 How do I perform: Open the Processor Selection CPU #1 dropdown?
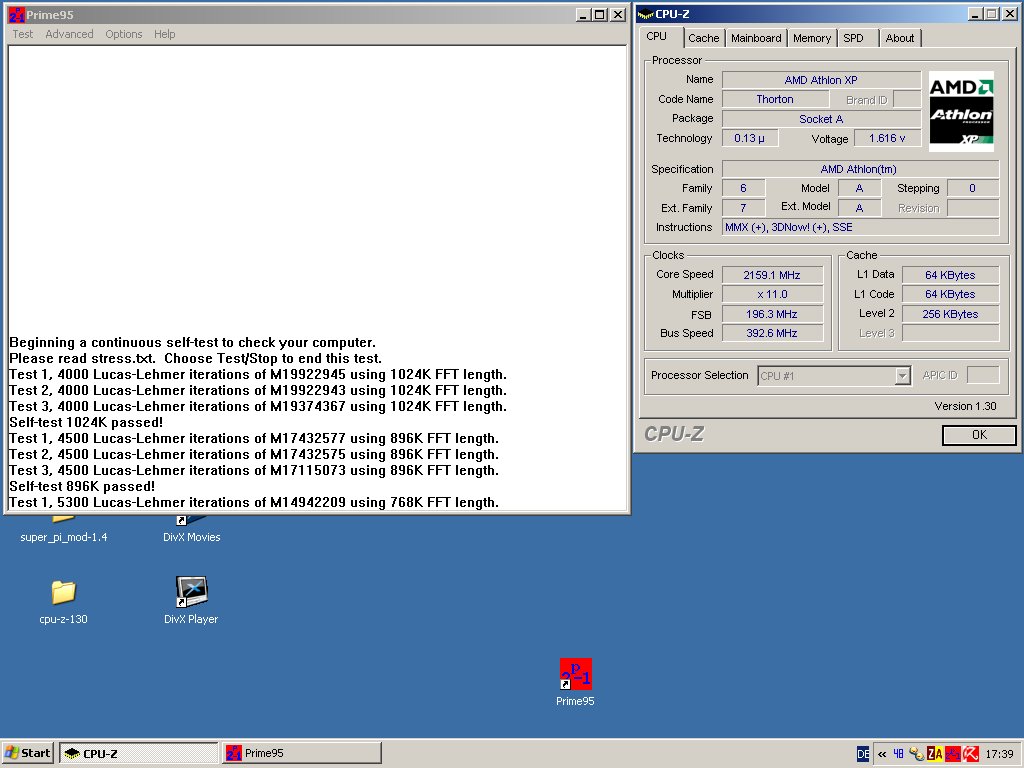[834, 376]
